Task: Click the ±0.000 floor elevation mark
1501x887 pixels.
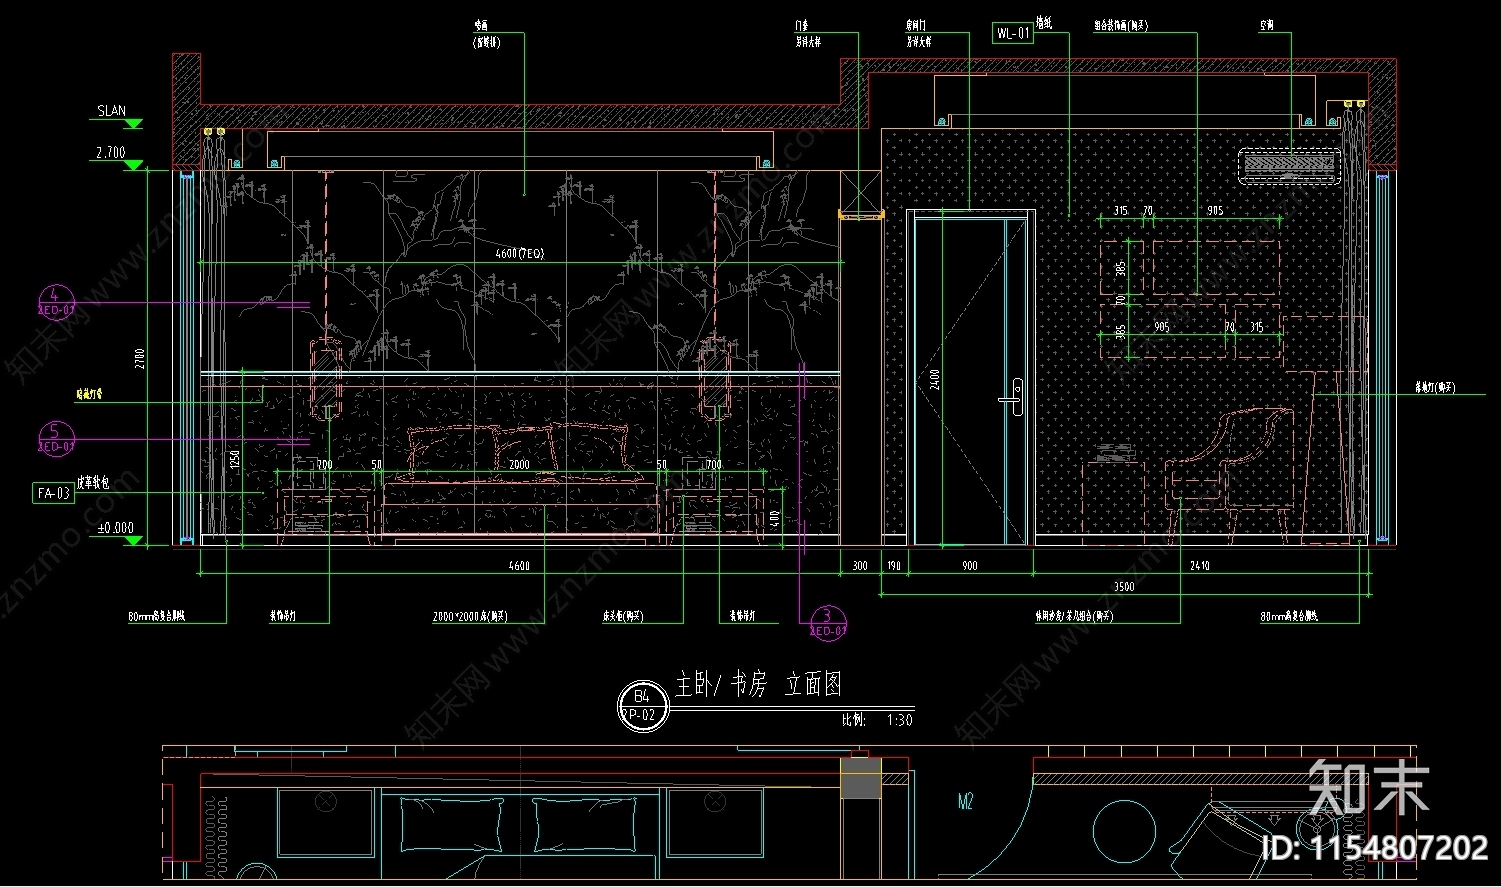Action: tap(115, 528)
